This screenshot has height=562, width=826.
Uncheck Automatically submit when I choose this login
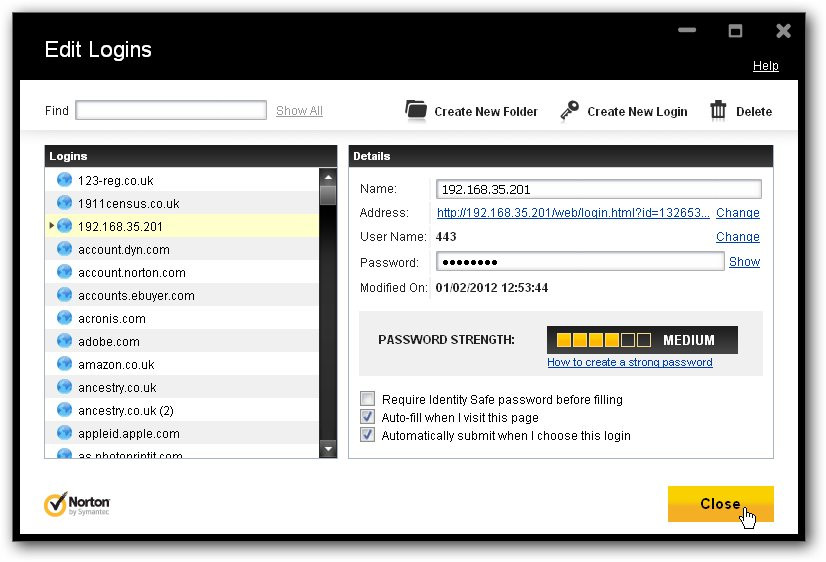[x=367, y=435]
